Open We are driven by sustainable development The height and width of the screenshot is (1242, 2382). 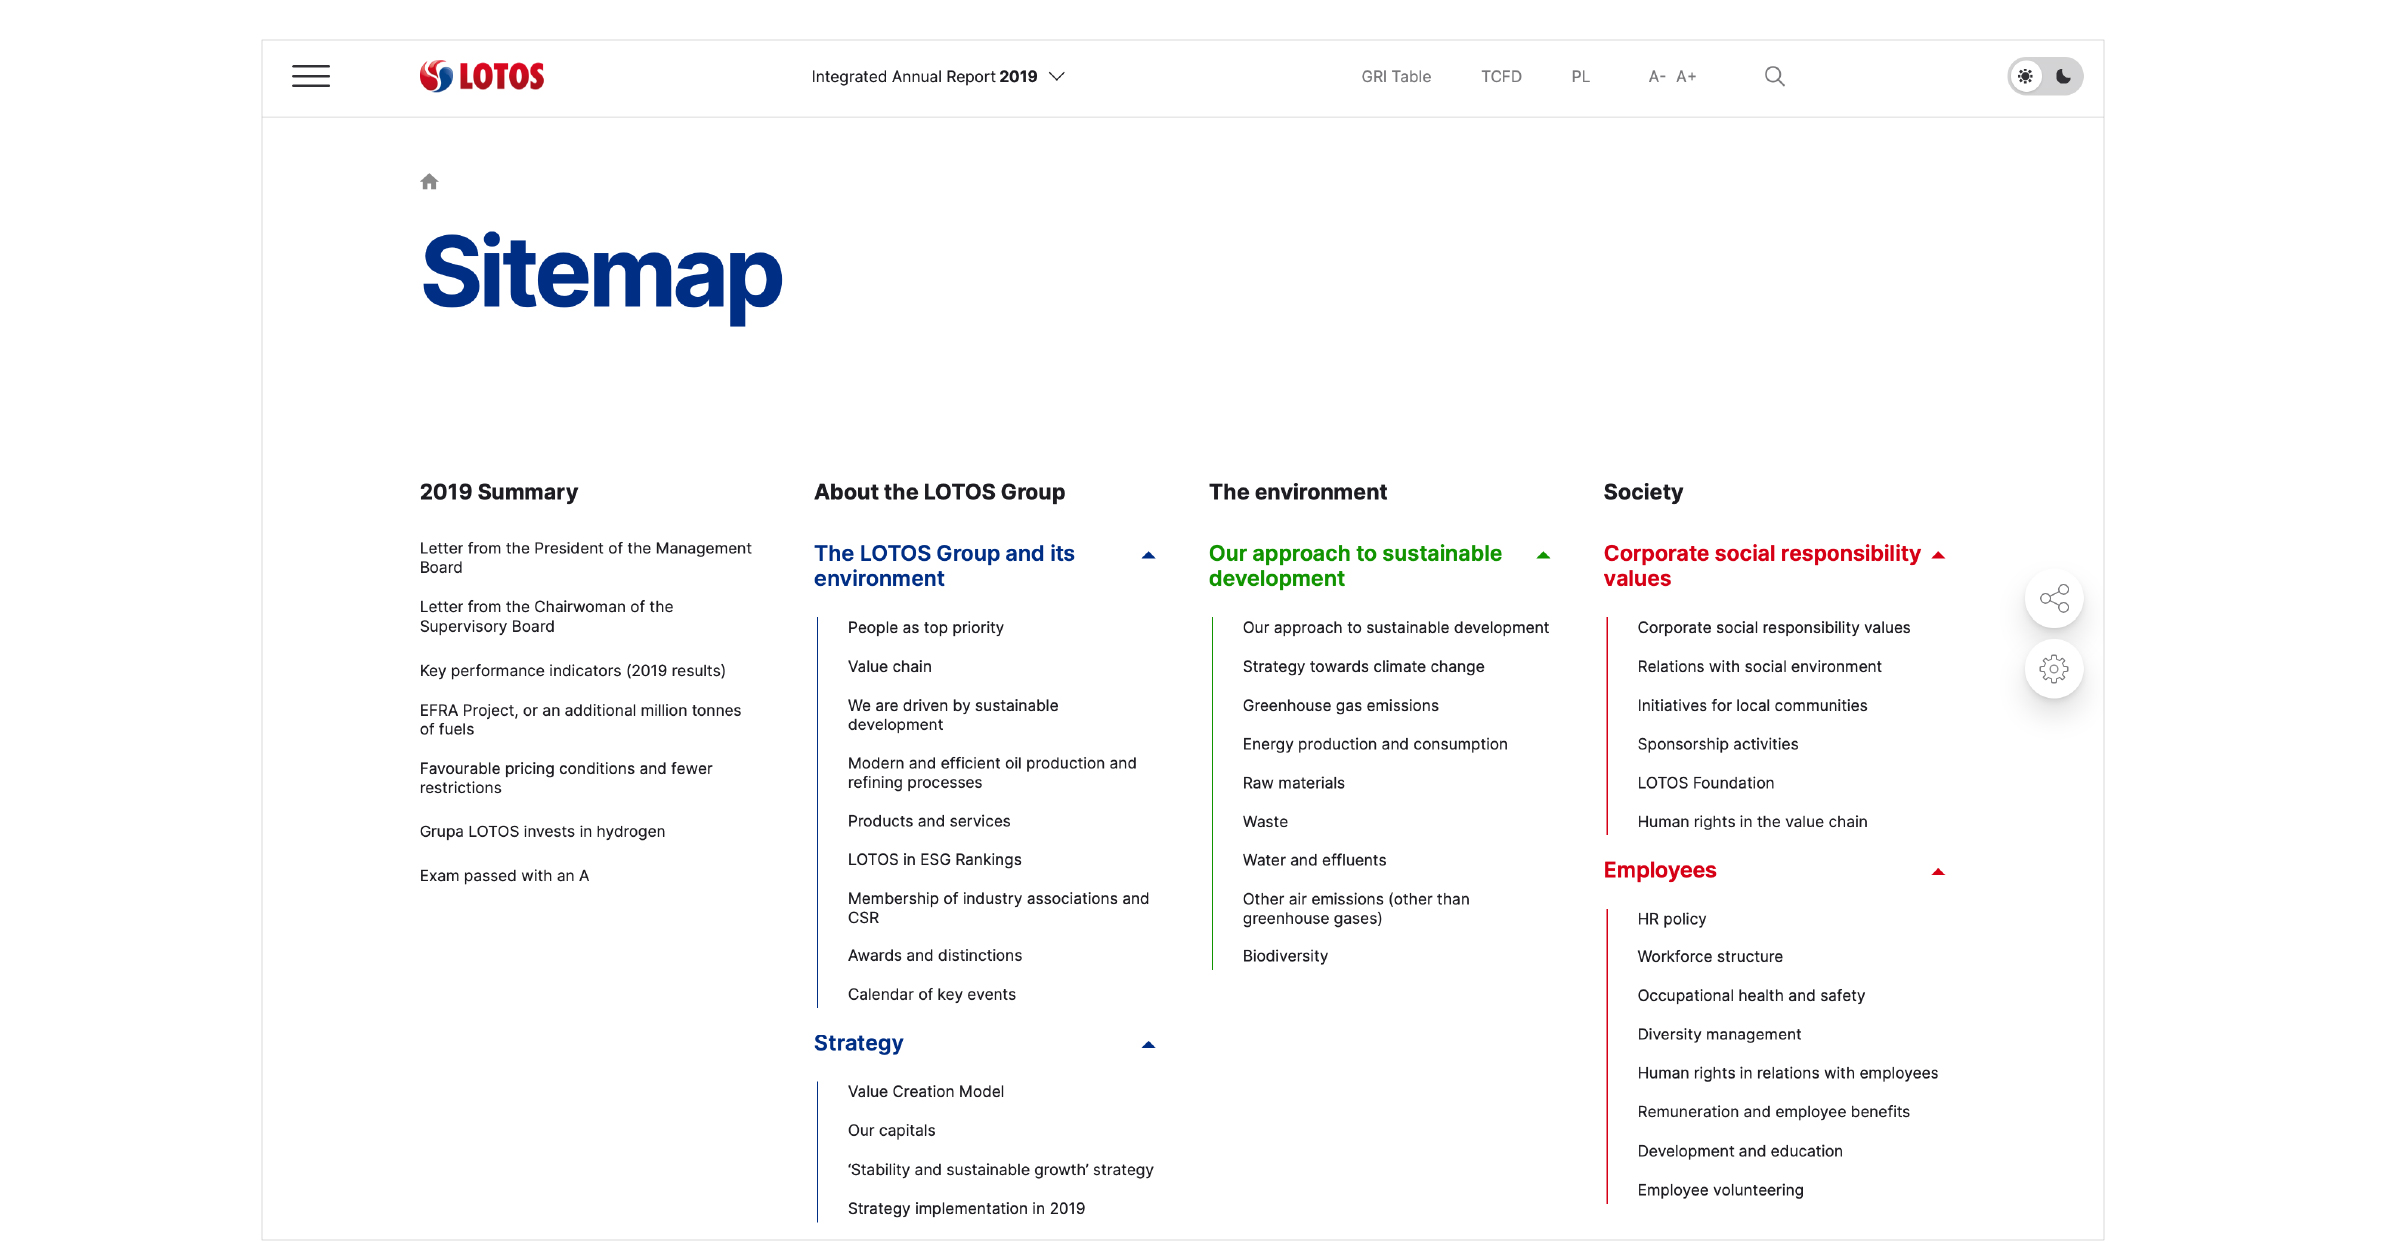click(x=953, y=715)
